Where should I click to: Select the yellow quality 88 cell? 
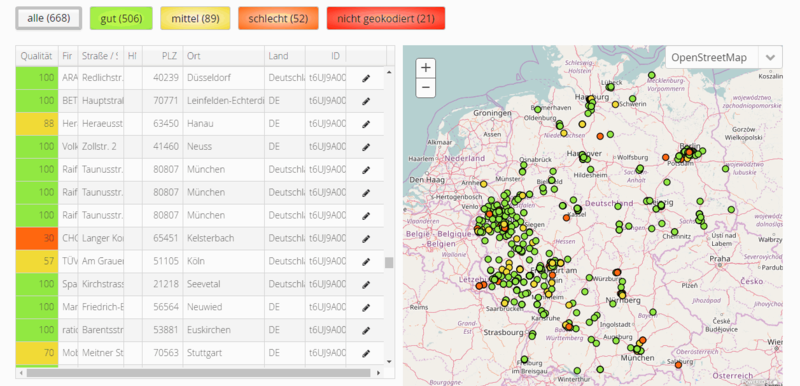(37, 124)
